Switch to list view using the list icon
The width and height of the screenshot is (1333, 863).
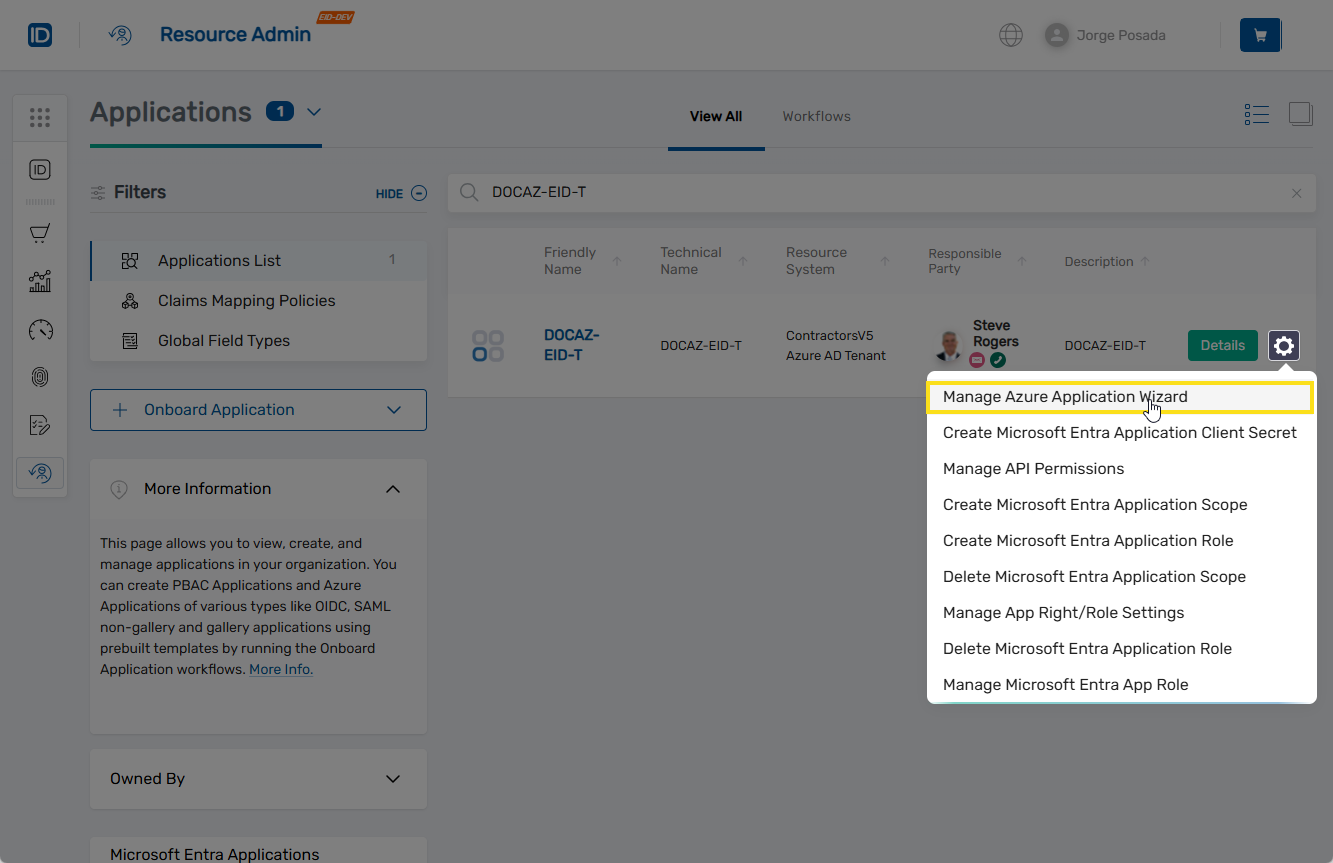point(1257,114)
